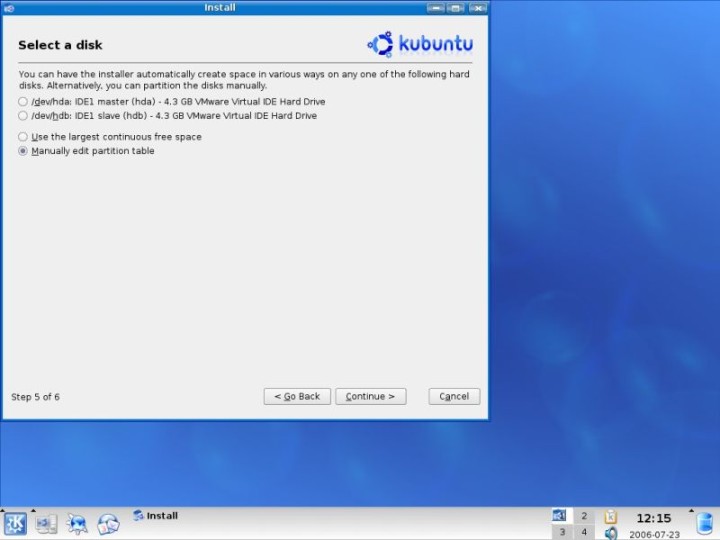Switch to virtual desktop 4
Image resolution: width=720 pixels, height=540 pixels.
point(584,532)
